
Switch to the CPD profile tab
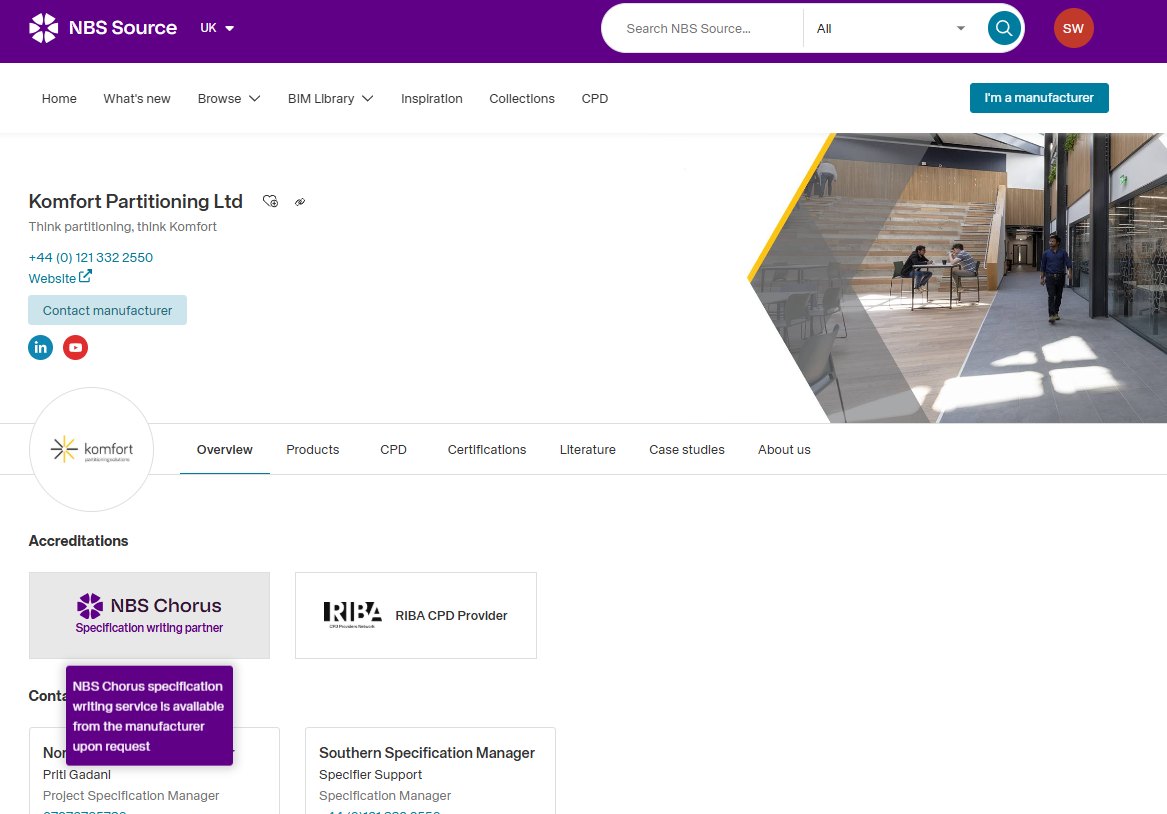pyautogui.click(x=393, y=449)
